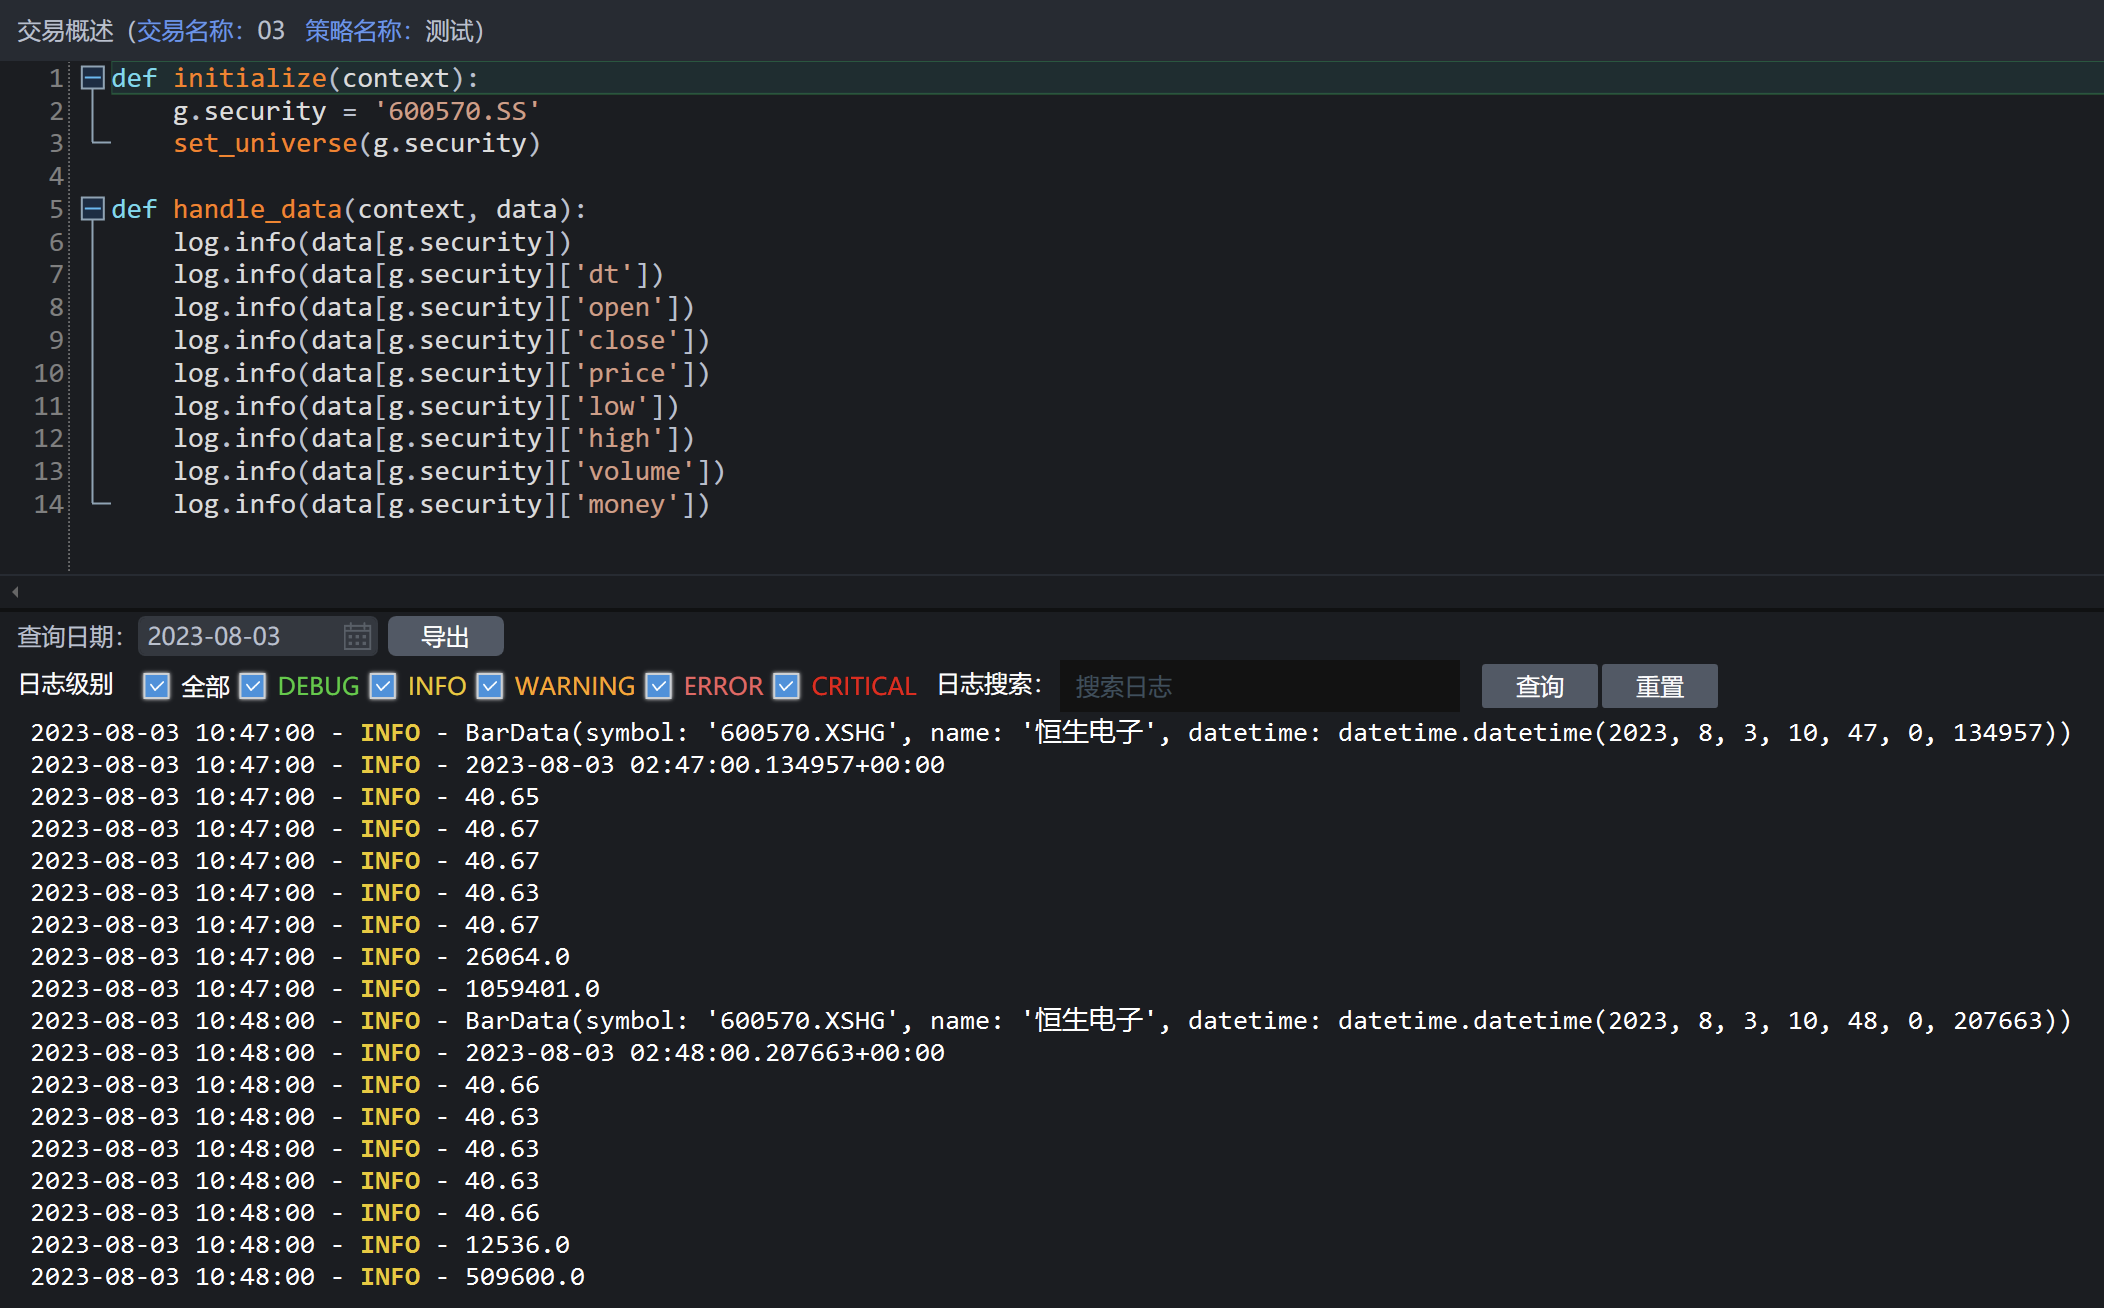Image resolution: width=2104 pixels, height=1308 pixels.
Task: Focus the 搜索日志 log search field
Action: coord(1259,686)
